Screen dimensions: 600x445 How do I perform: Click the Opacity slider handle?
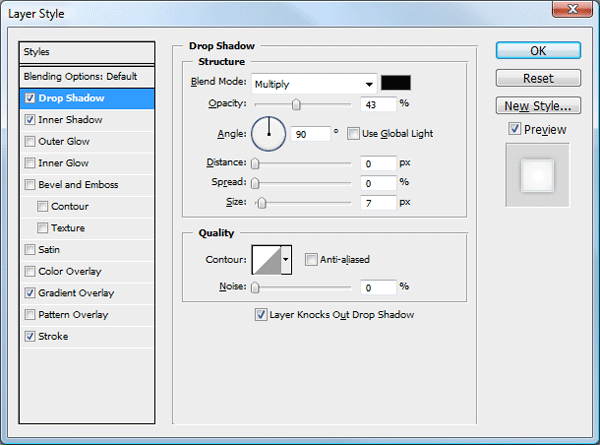(x=296, y=104)
